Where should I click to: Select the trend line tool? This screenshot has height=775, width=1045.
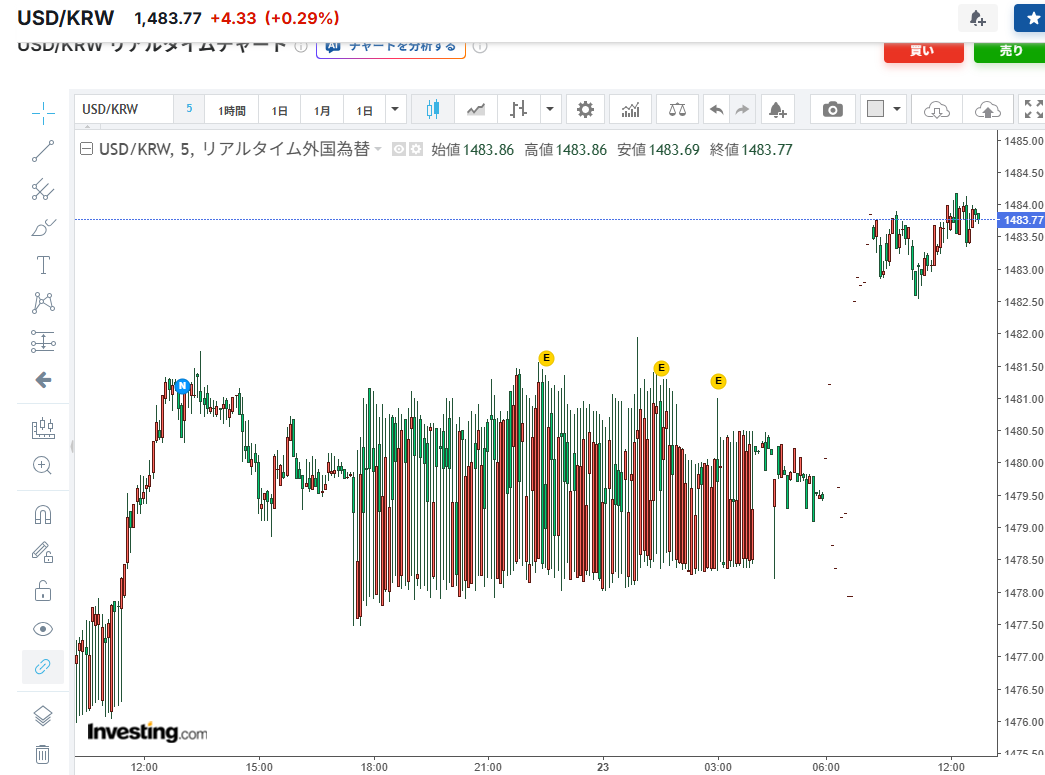coord(42,151)
